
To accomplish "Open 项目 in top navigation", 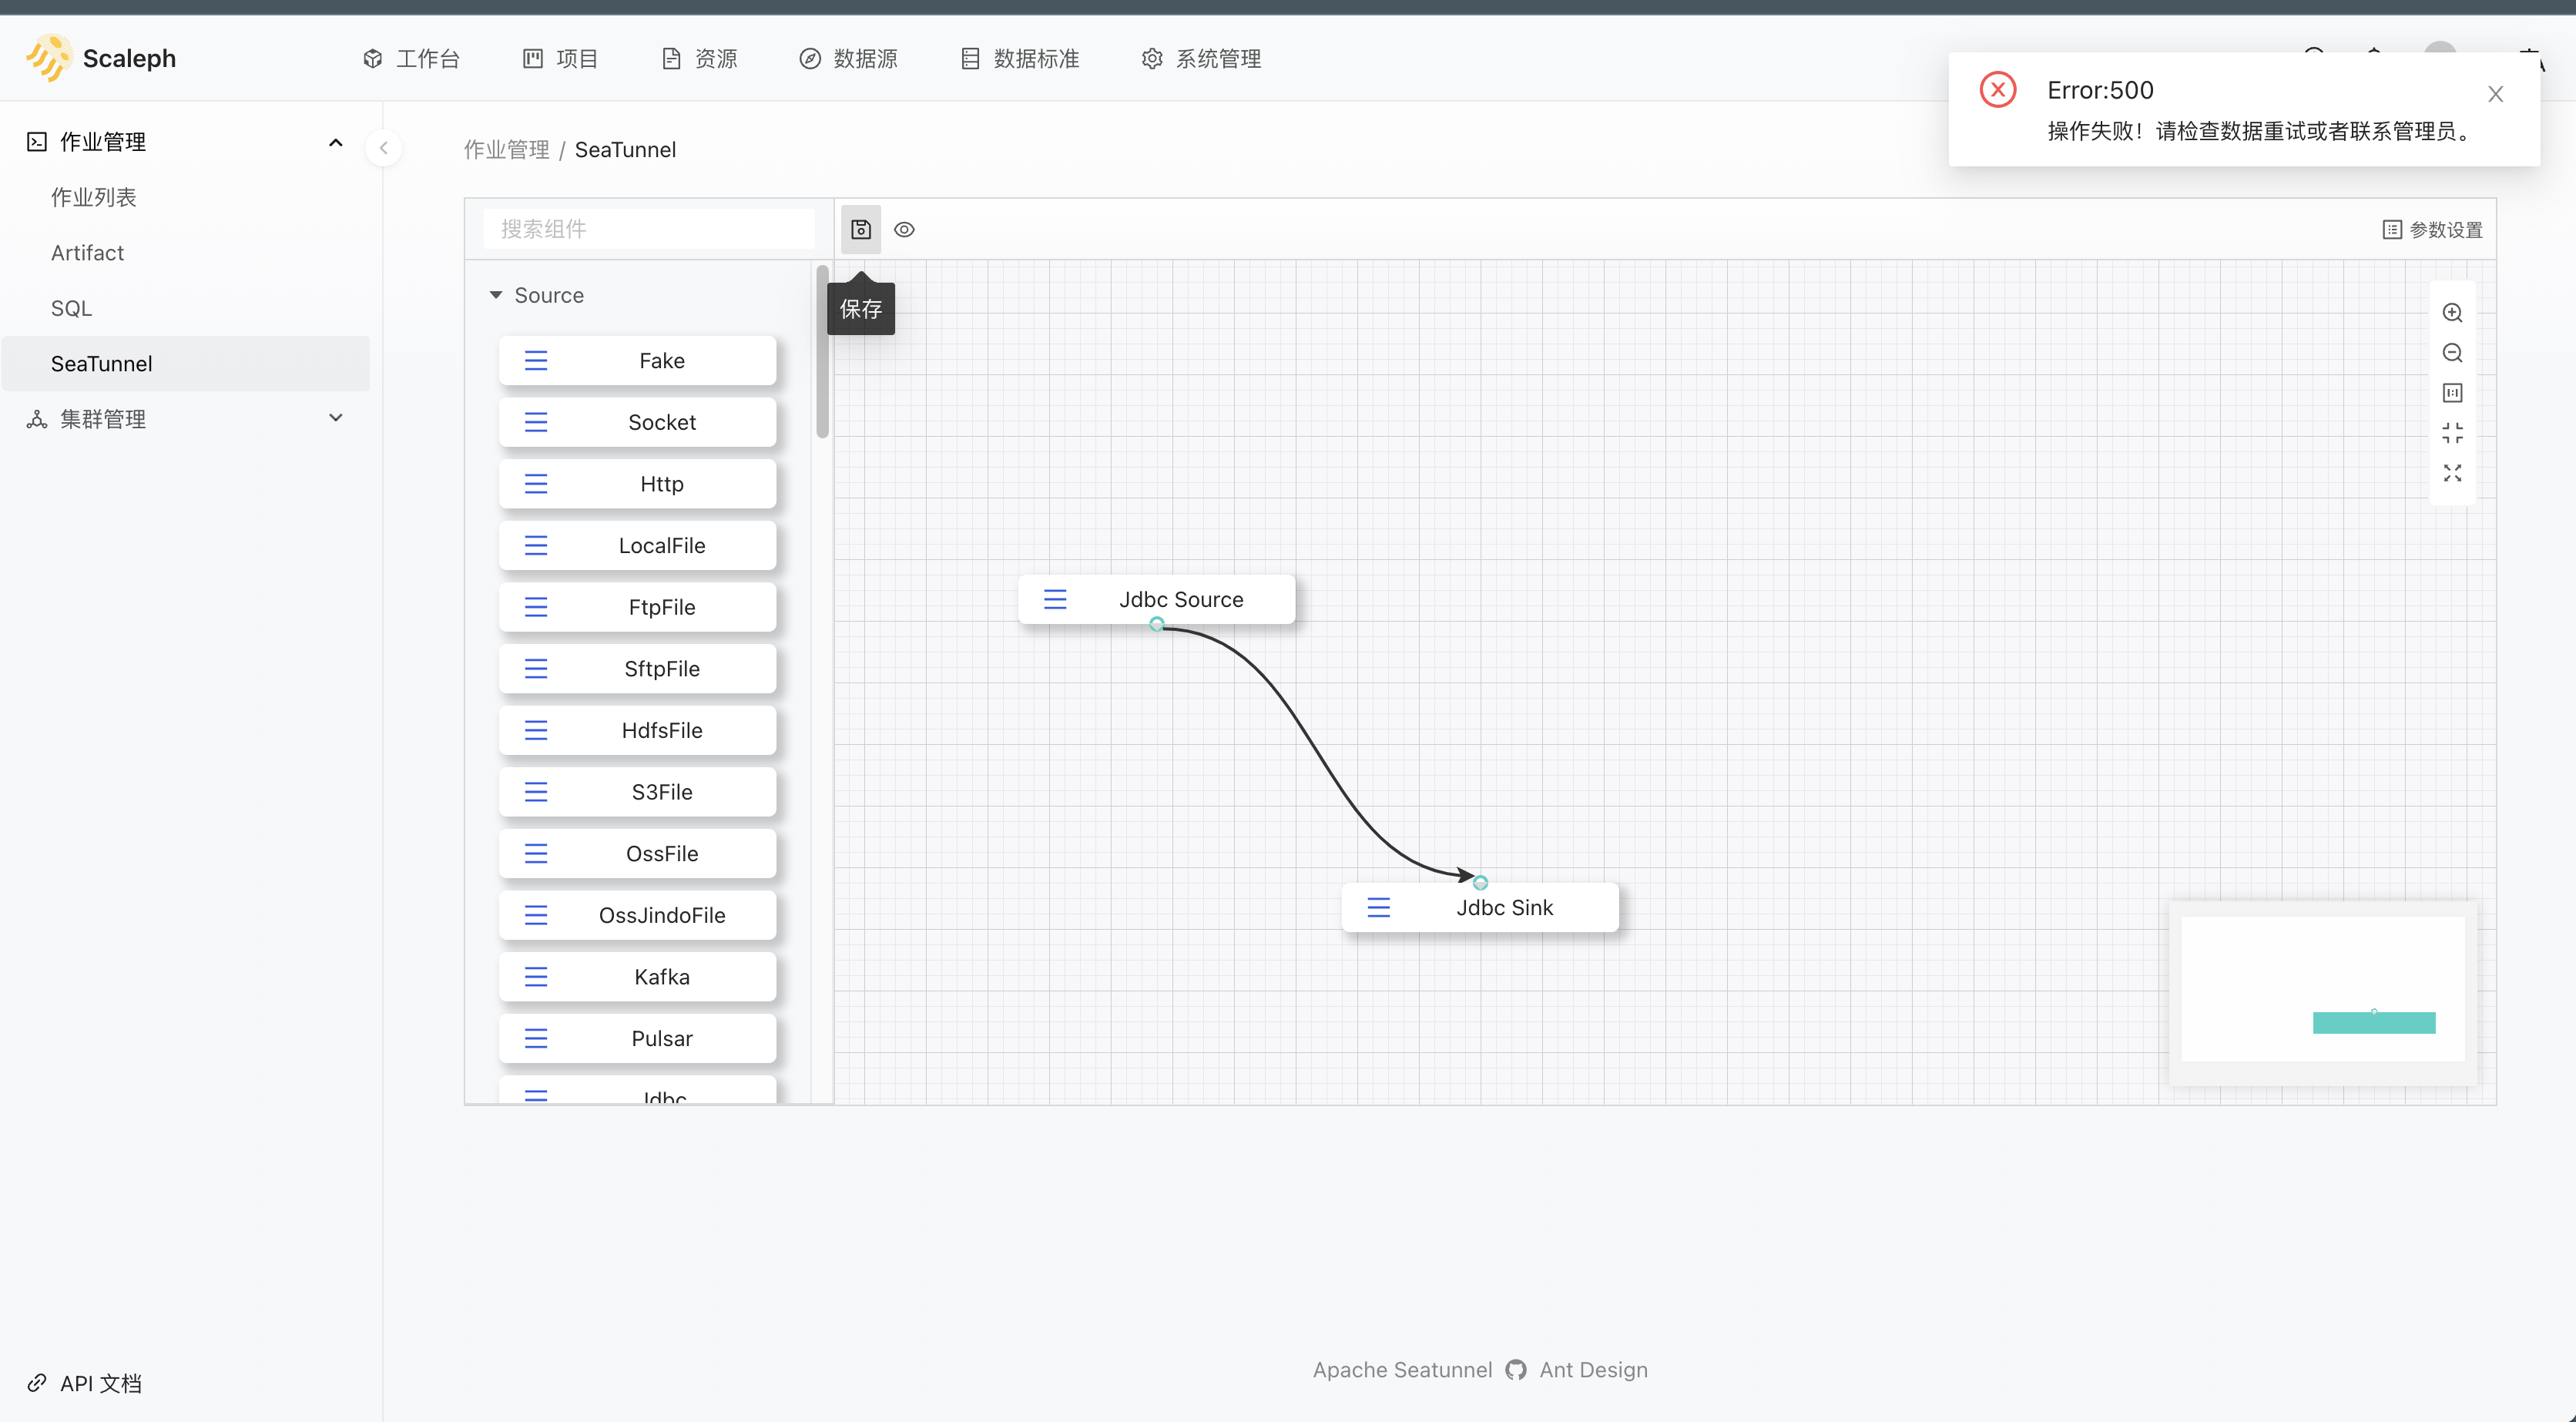I will click(x=561, y=58).
